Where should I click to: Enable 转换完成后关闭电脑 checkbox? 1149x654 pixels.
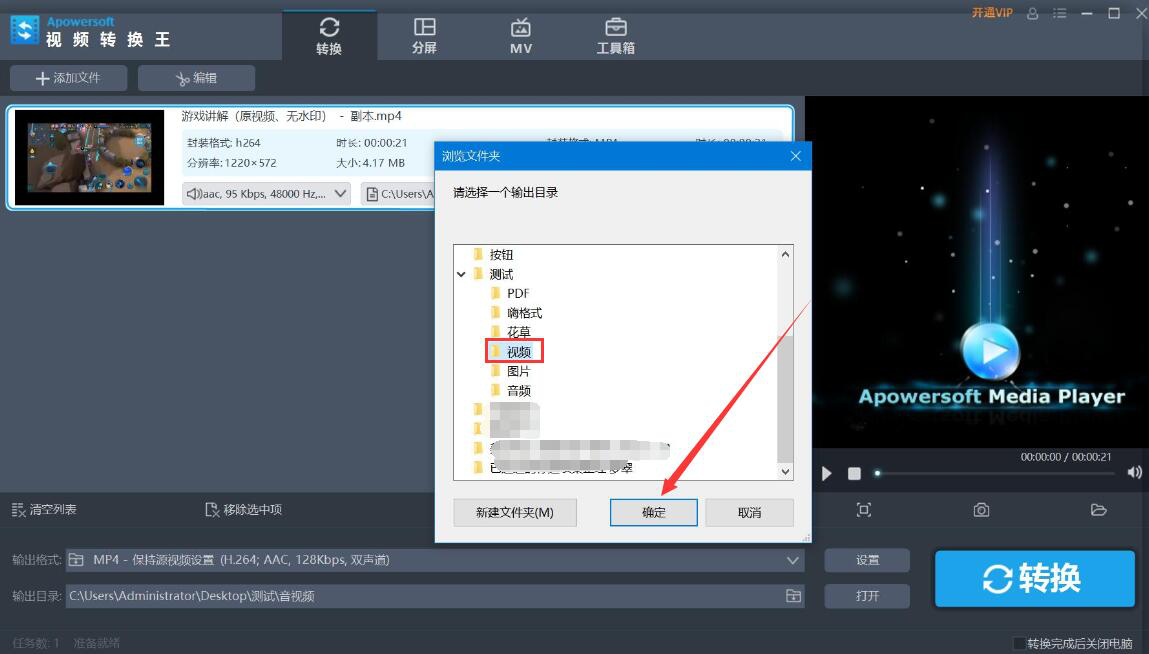click(1019, 643)
